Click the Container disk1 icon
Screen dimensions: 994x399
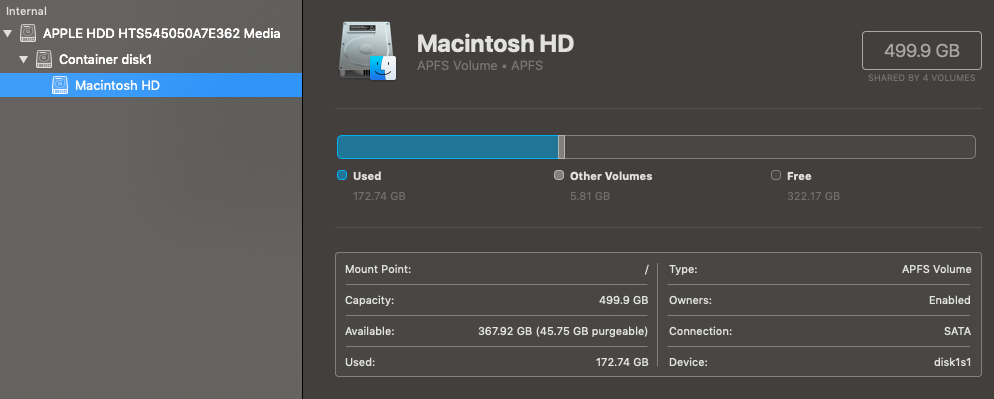(44, 59)
